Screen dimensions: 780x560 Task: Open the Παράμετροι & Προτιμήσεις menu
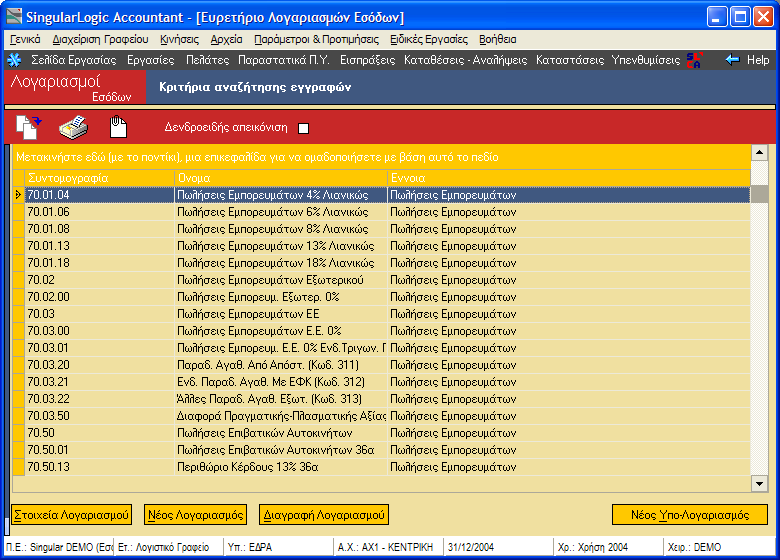pyautogui.click(x=316, y=39)
